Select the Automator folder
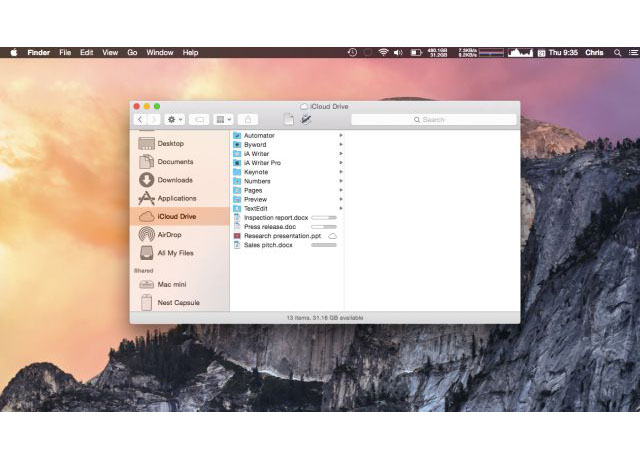This screenshot has height=460, width=640. 288,136
